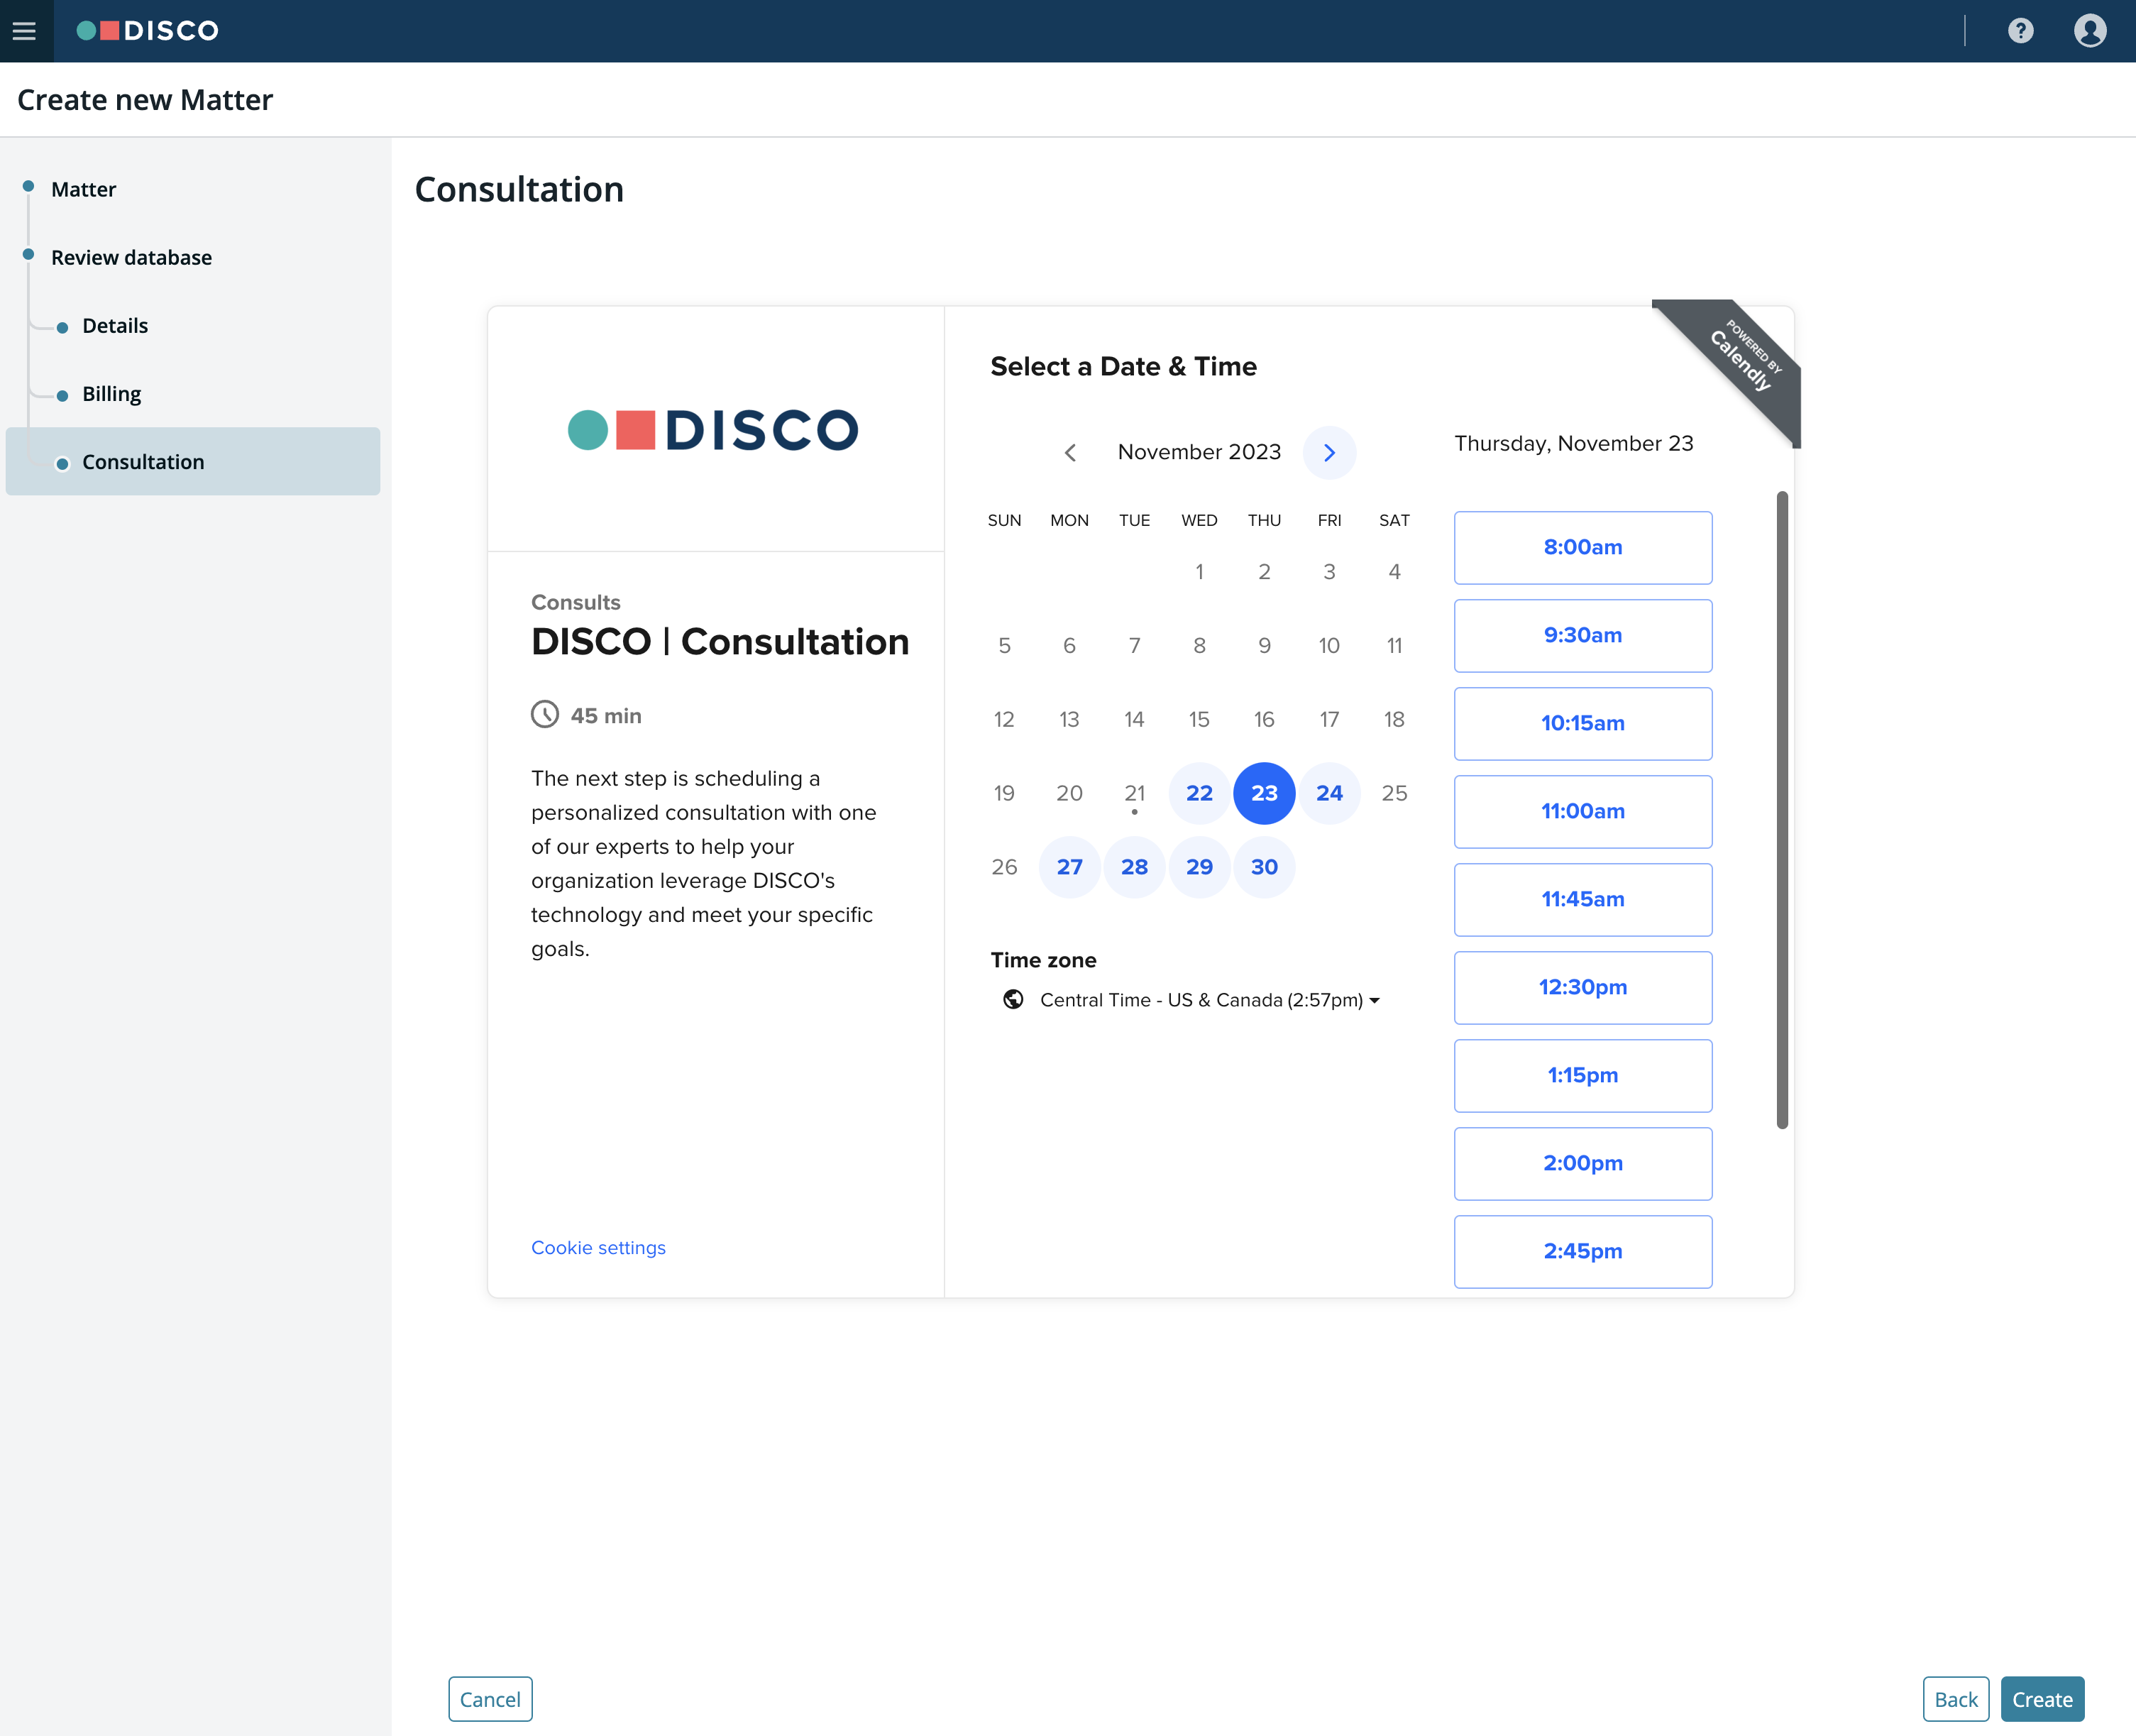Click the Cancel button

[490, 1699]
